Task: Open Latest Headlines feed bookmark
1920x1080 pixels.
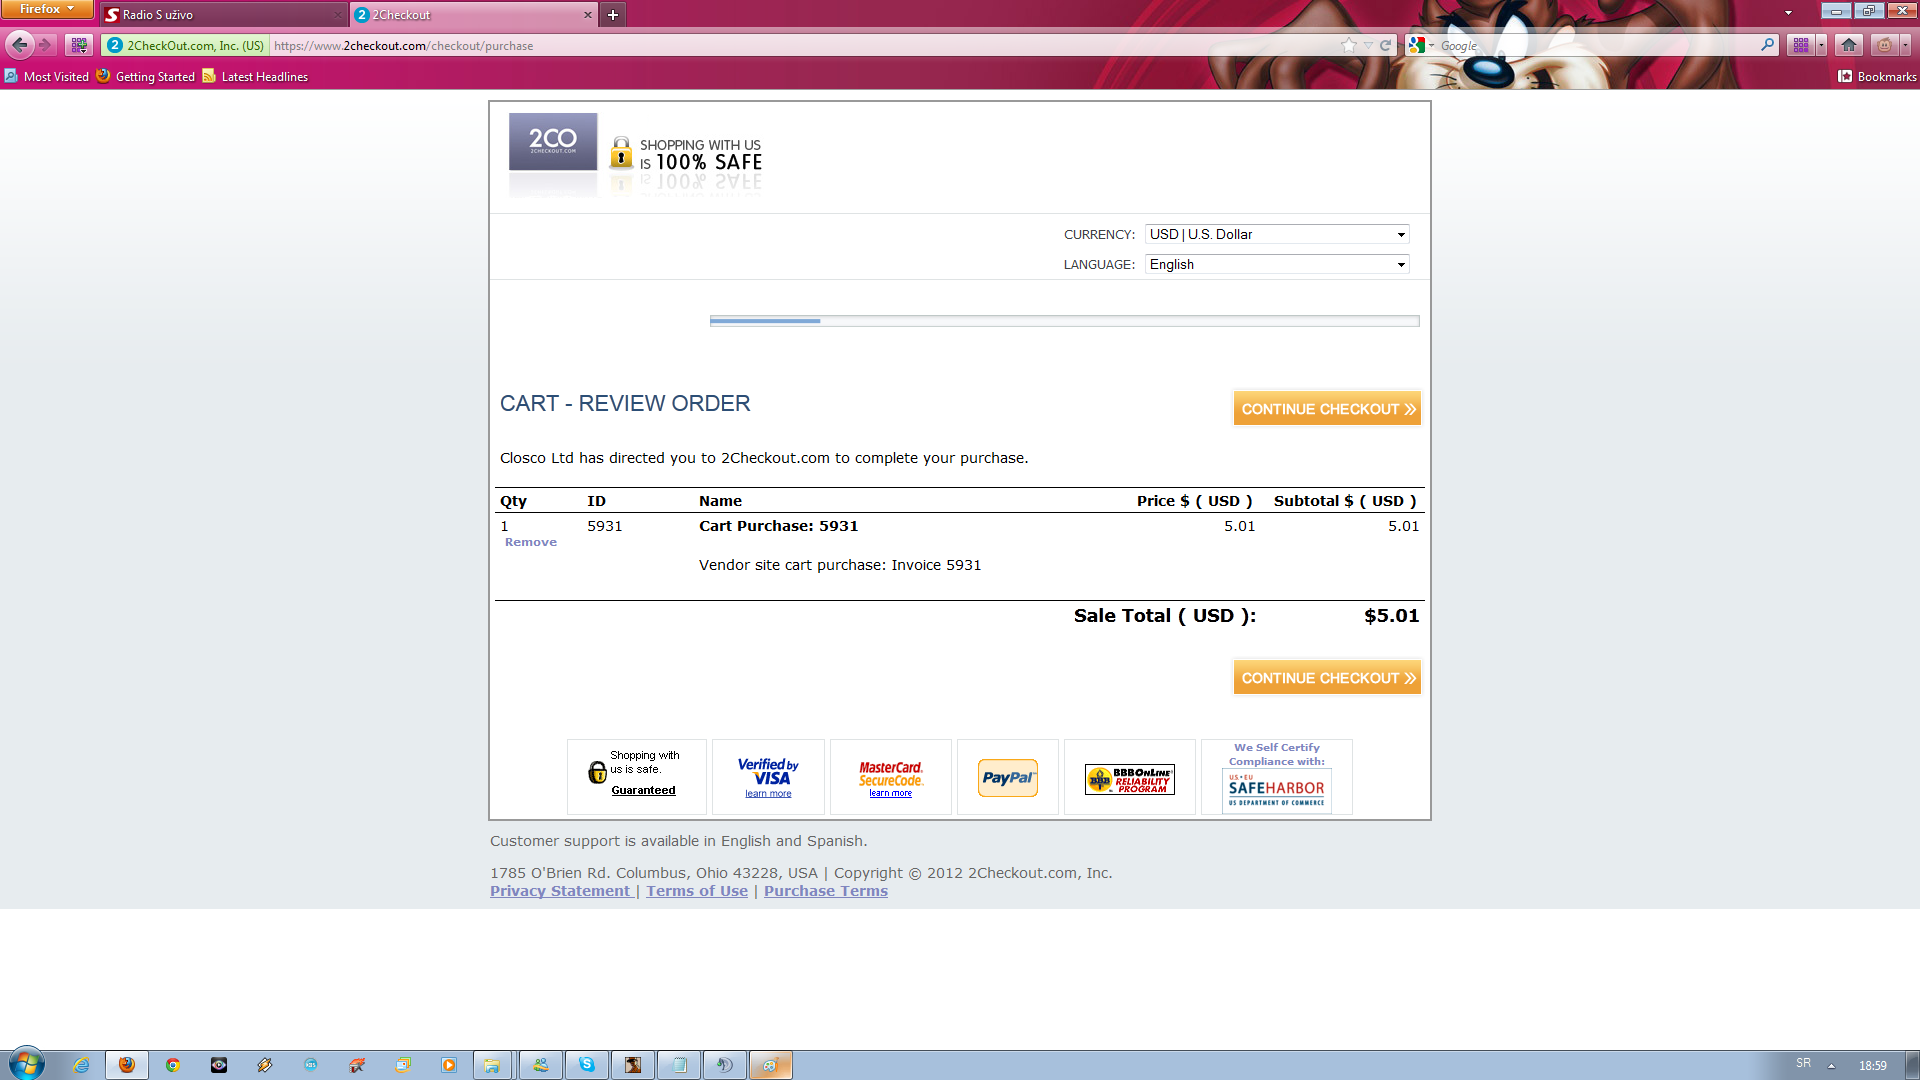Action: click(255, 76)
